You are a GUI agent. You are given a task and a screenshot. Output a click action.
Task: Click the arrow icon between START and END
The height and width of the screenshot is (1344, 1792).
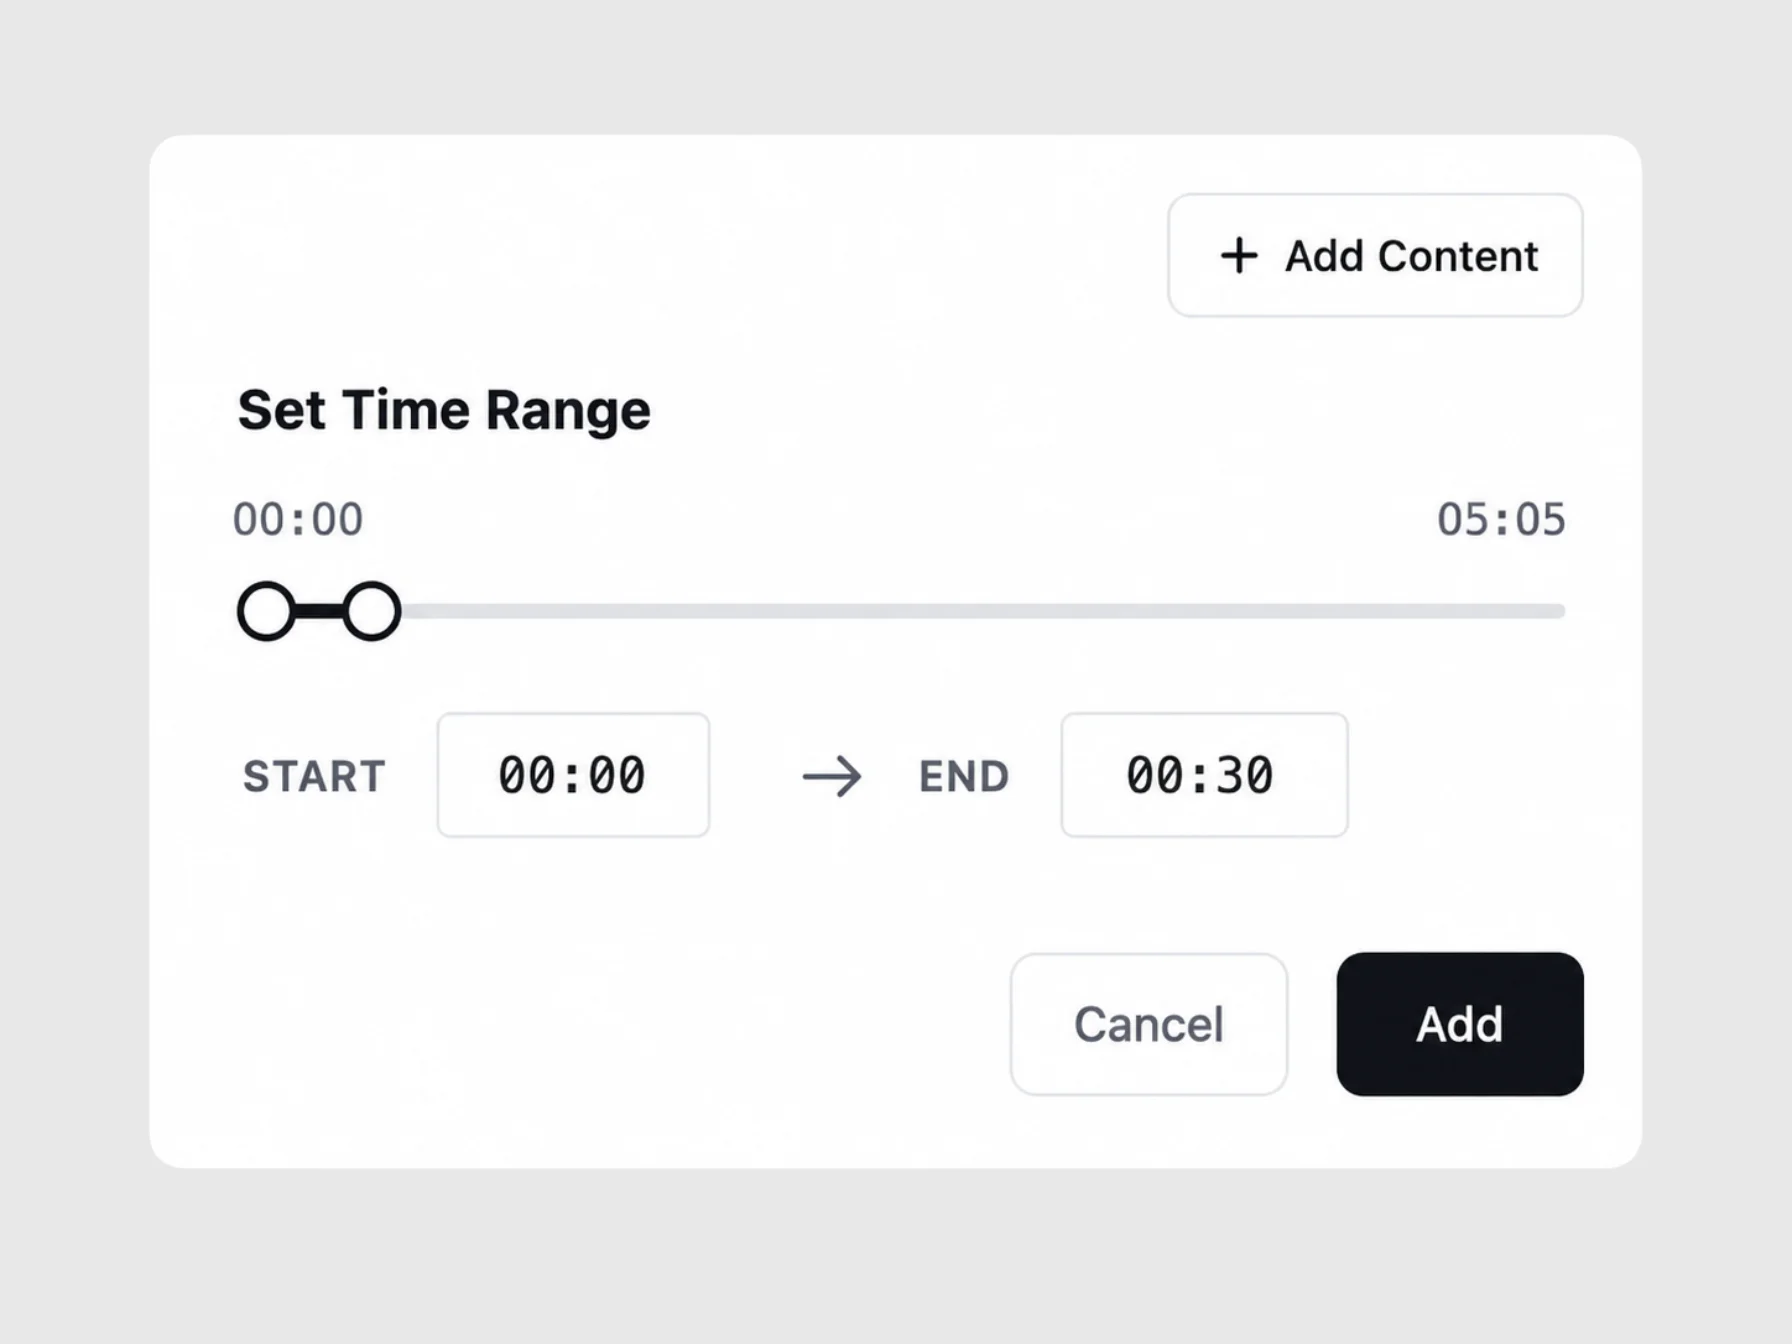tap(832, 776)
